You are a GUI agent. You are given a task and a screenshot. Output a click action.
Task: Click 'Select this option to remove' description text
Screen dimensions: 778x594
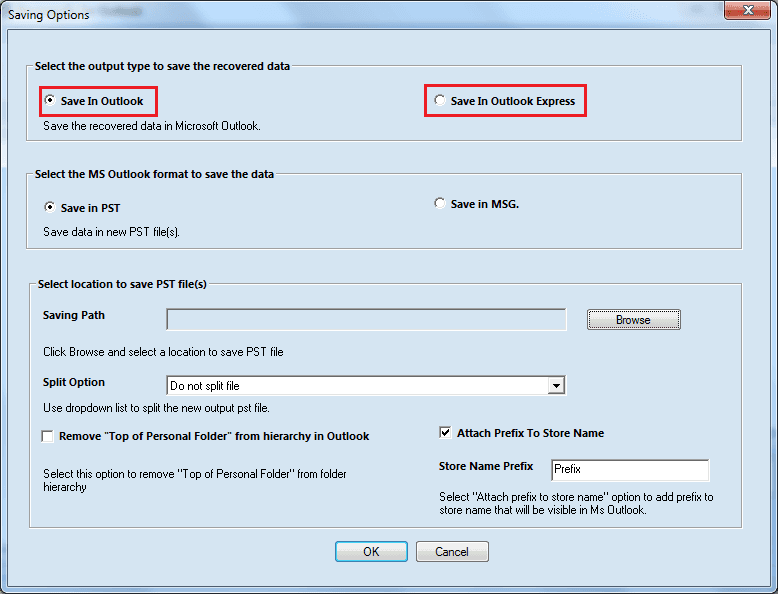coord(195,480)
